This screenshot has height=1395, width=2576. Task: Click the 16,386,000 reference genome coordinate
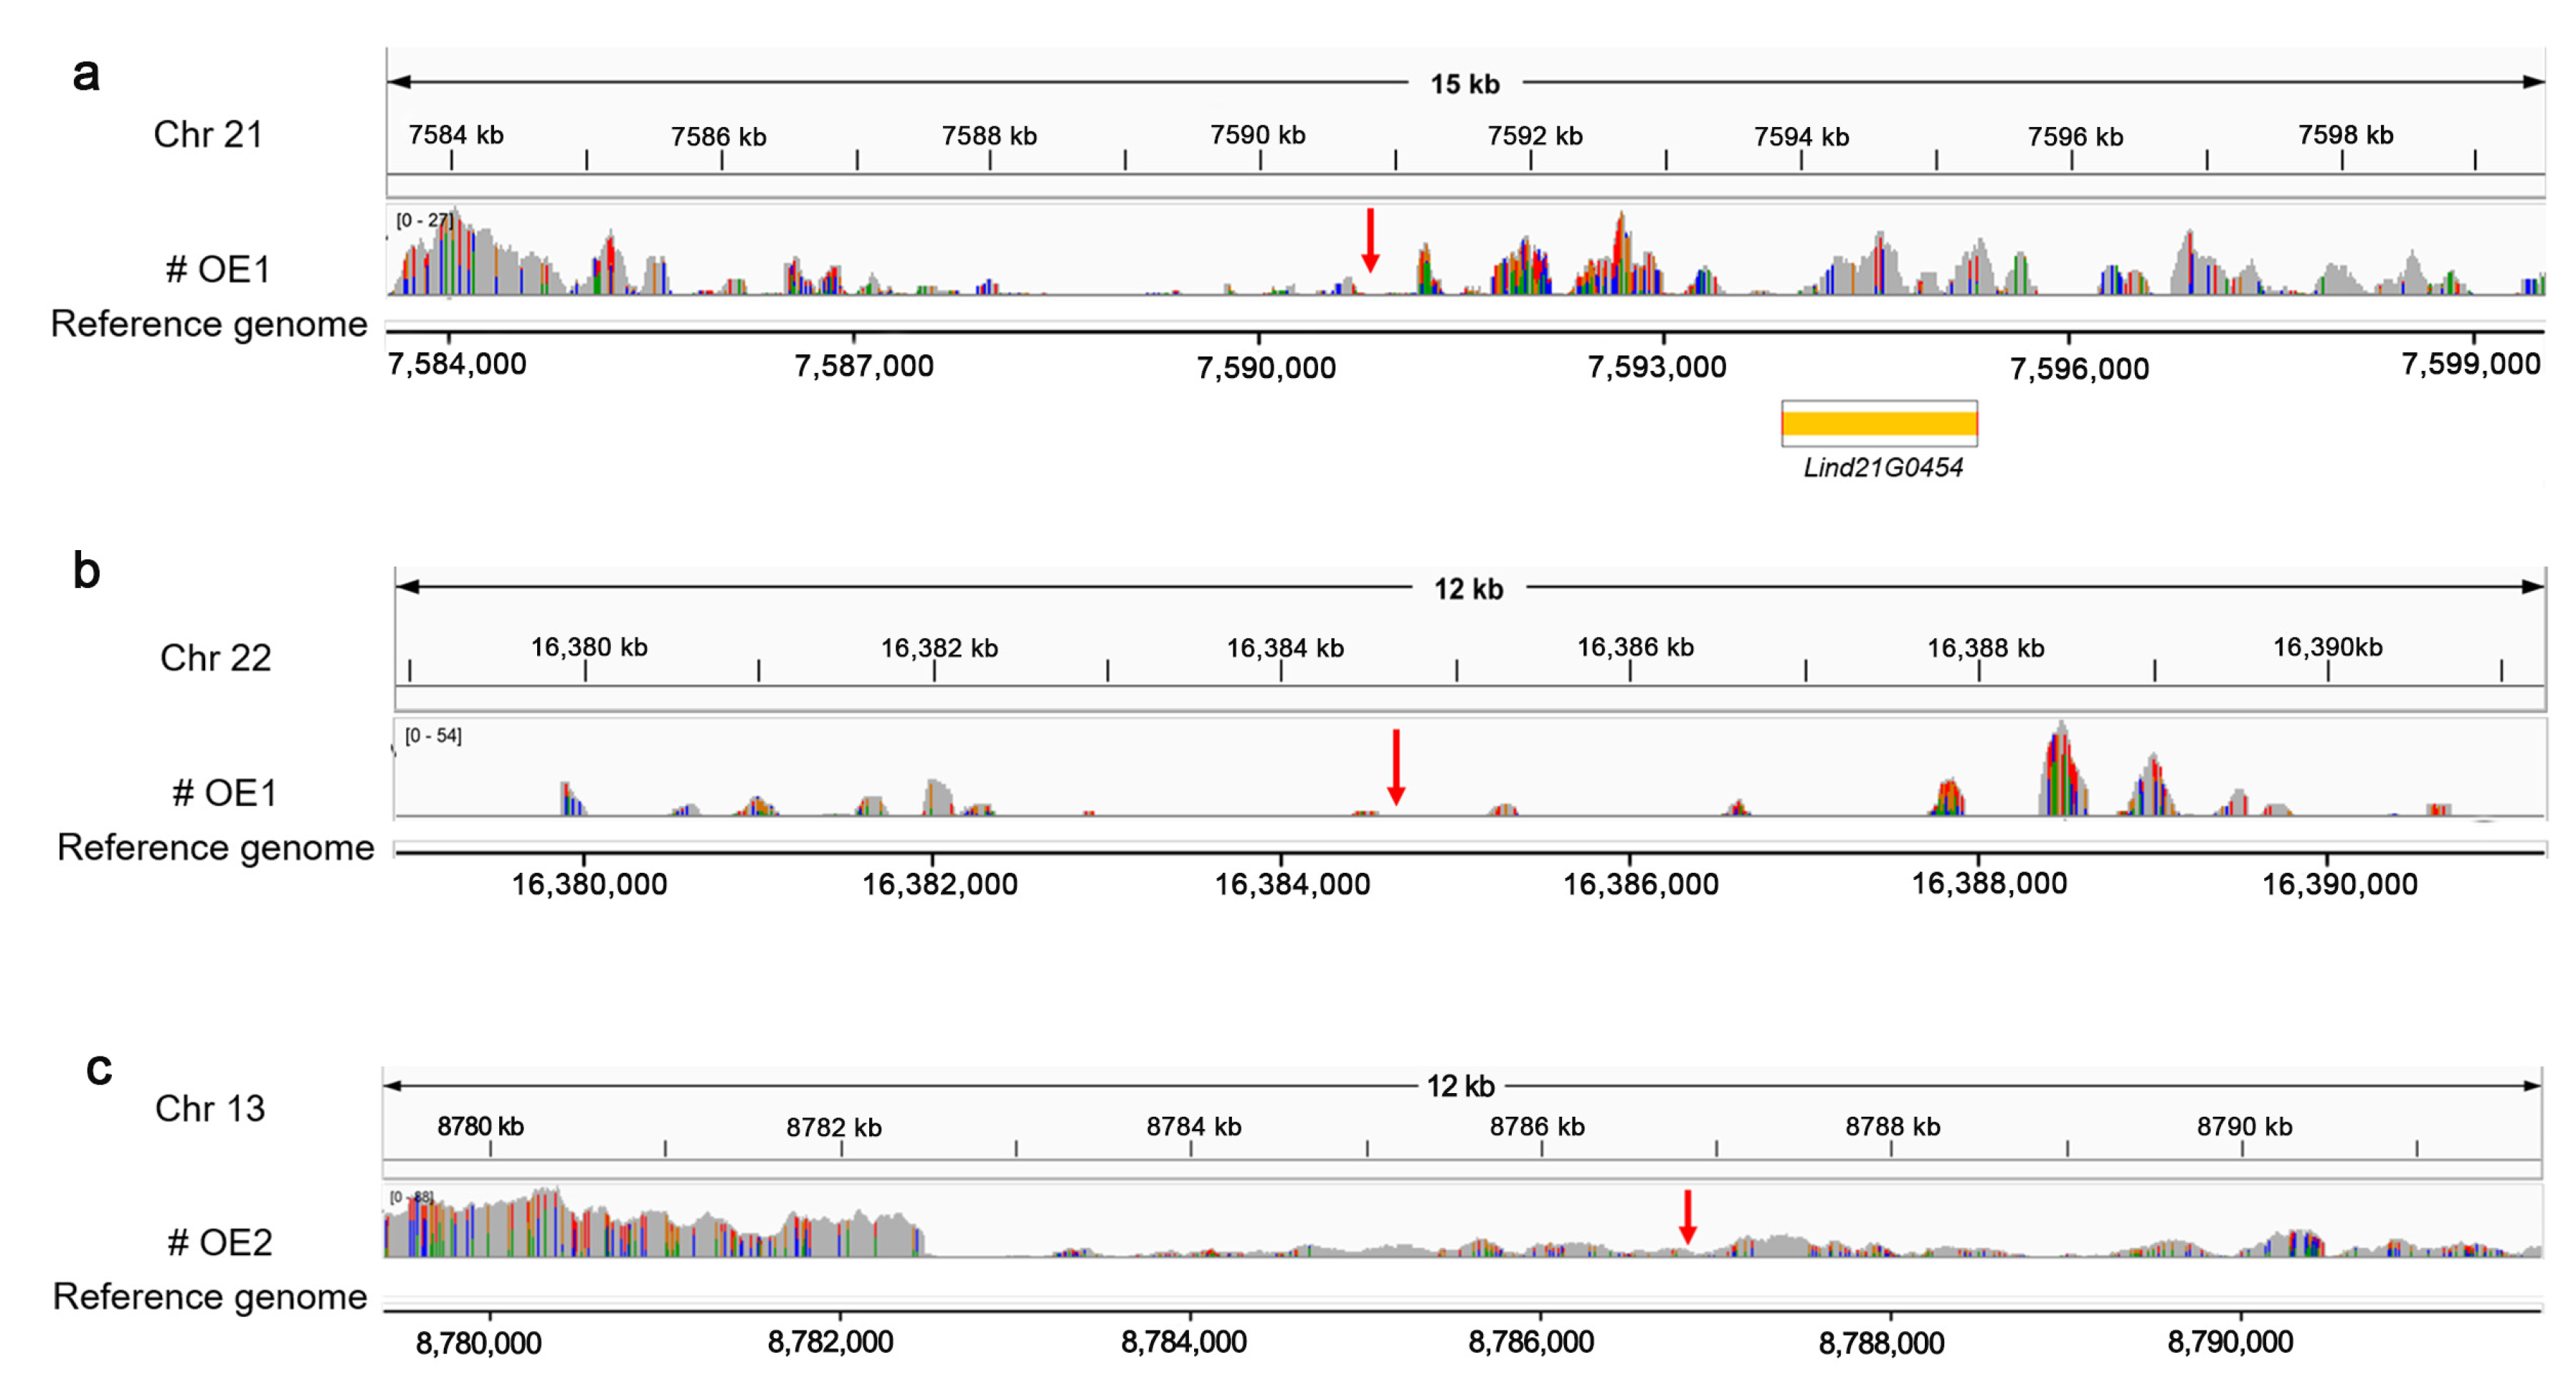(1641, 884)
